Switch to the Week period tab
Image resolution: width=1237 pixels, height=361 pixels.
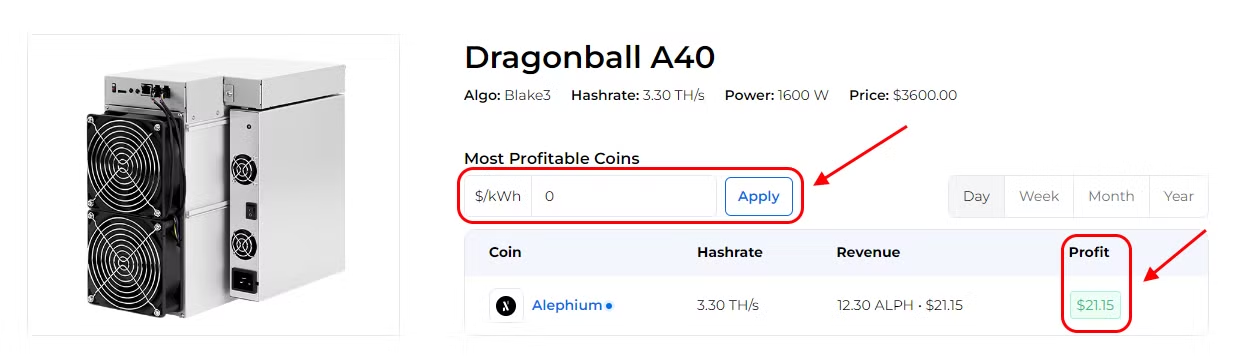[x=1039, y=196]
